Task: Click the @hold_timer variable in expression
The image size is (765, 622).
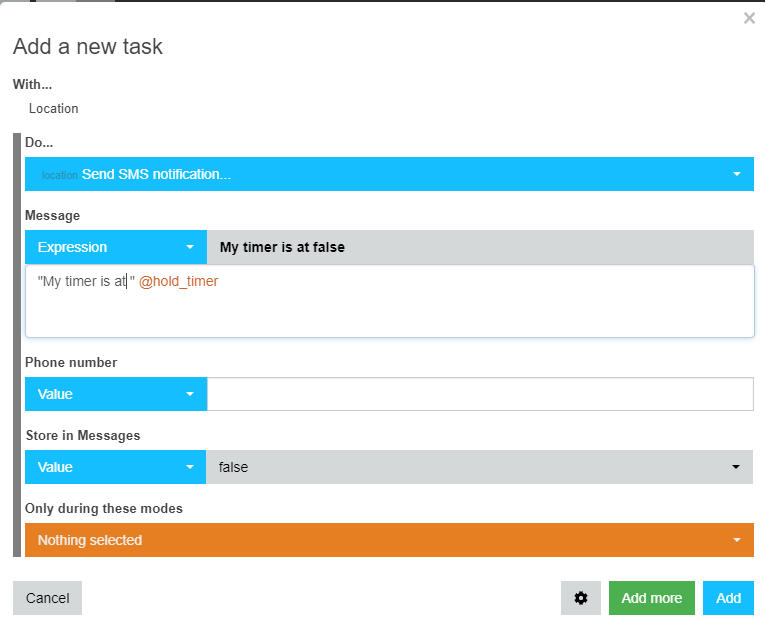Action: point(179,281)
